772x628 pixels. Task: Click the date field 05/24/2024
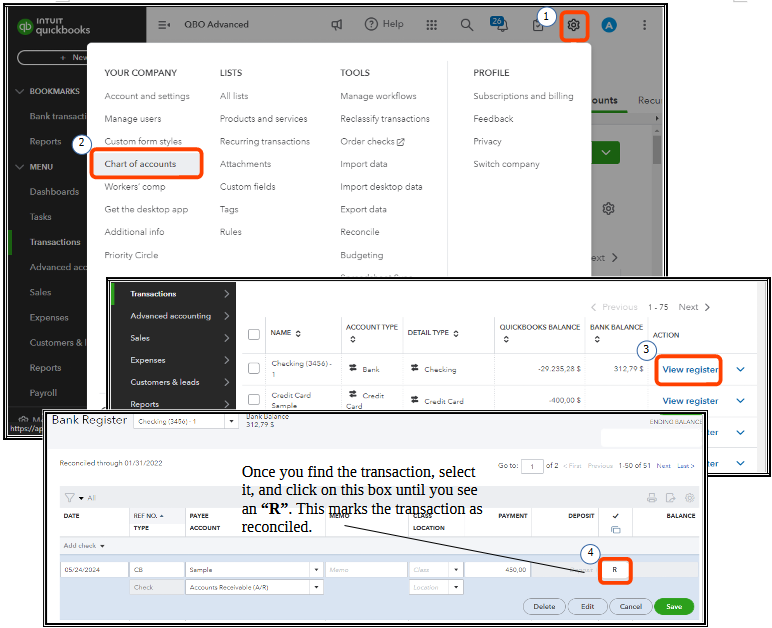94,569
